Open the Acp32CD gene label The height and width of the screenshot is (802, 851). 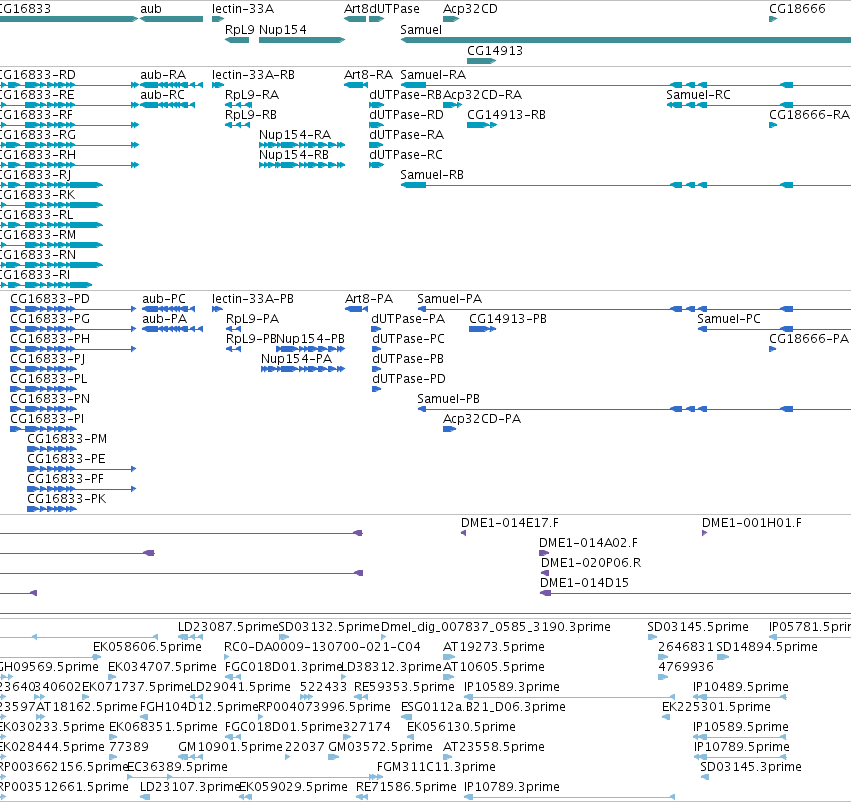tap(470, 9)
